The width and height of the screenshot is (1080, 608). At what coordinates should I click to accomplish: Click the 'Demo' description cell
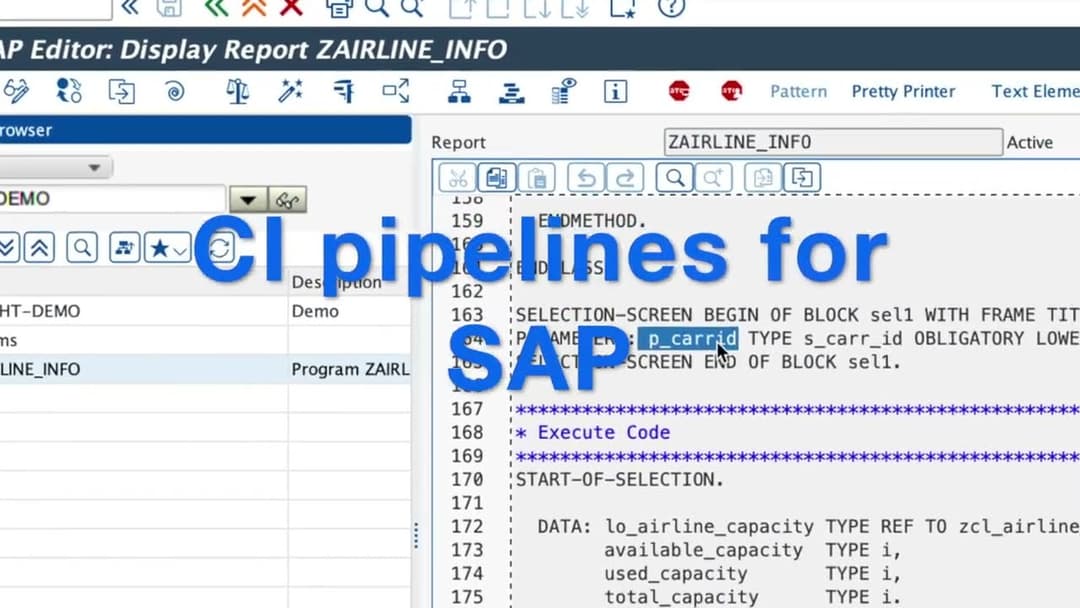[315, 311]
